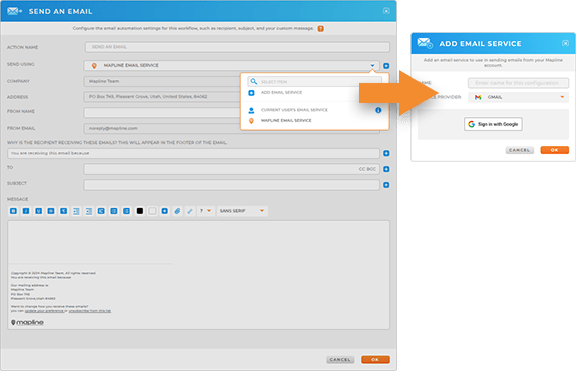
Task: Click plus icon beside the Subject field
Action: [x=386, y=185]
